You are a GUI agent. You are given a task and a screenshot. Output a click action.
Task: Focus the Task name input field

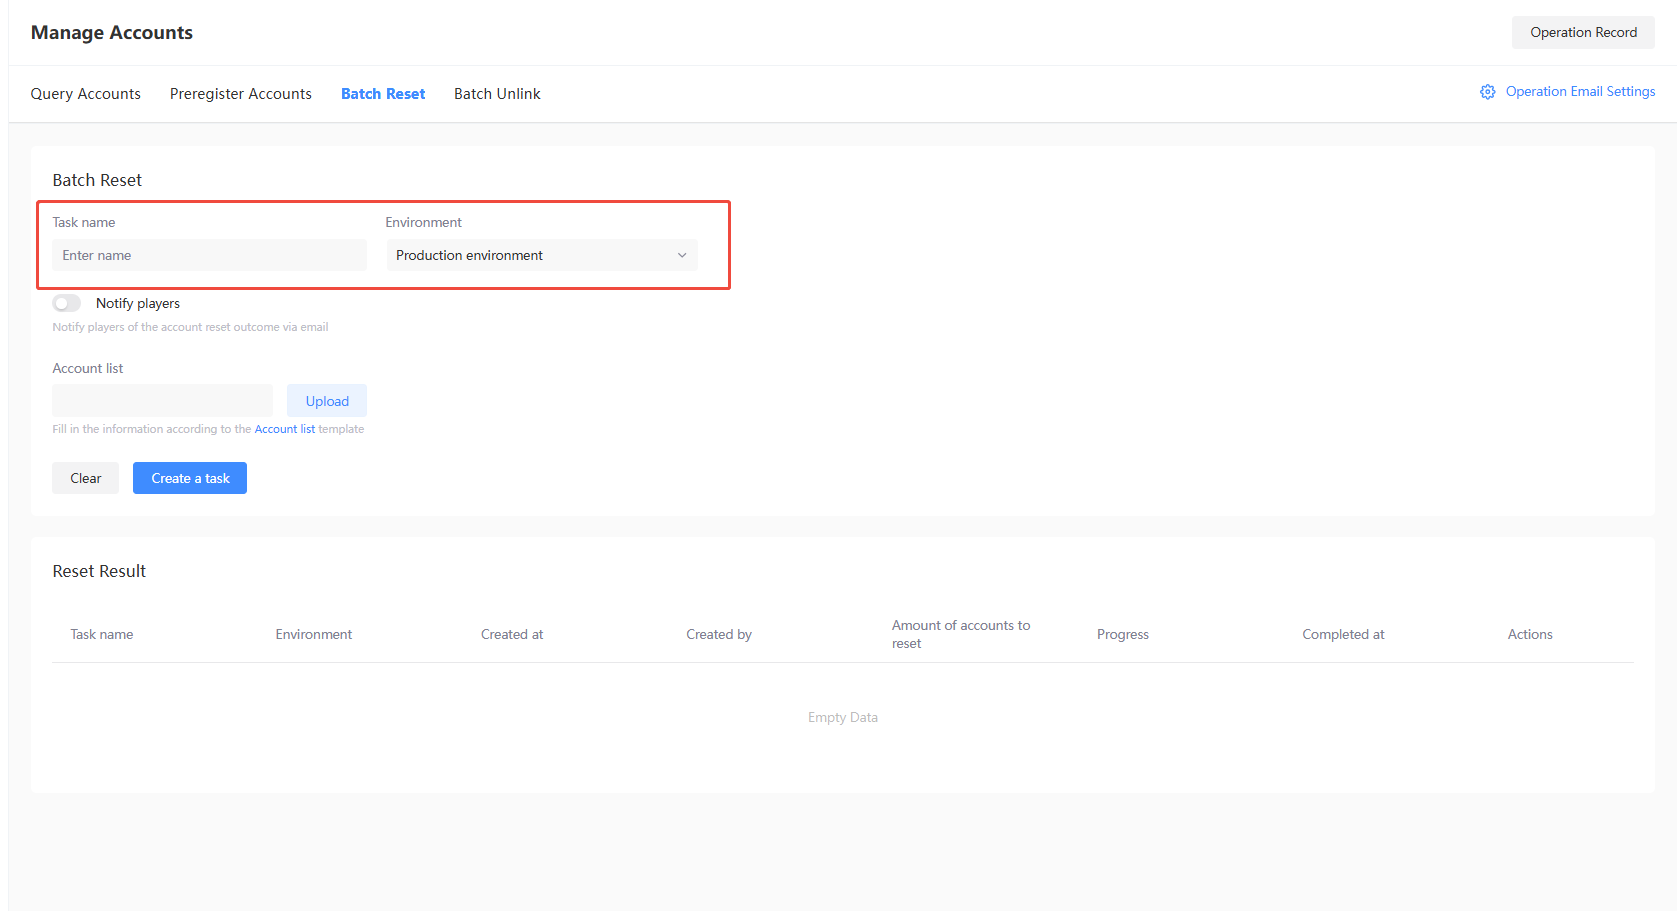tap(209, 255)
